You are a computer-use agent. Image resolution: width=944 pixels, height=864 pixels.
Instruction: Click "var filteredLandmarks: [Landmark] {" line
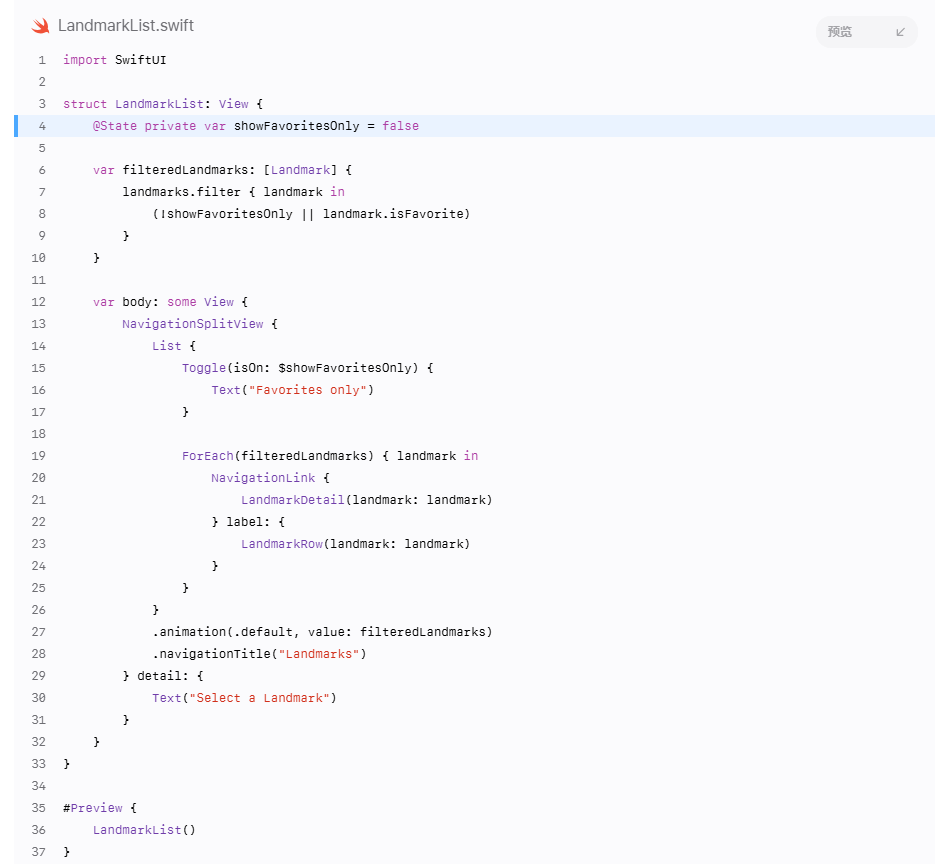point(222,170)
